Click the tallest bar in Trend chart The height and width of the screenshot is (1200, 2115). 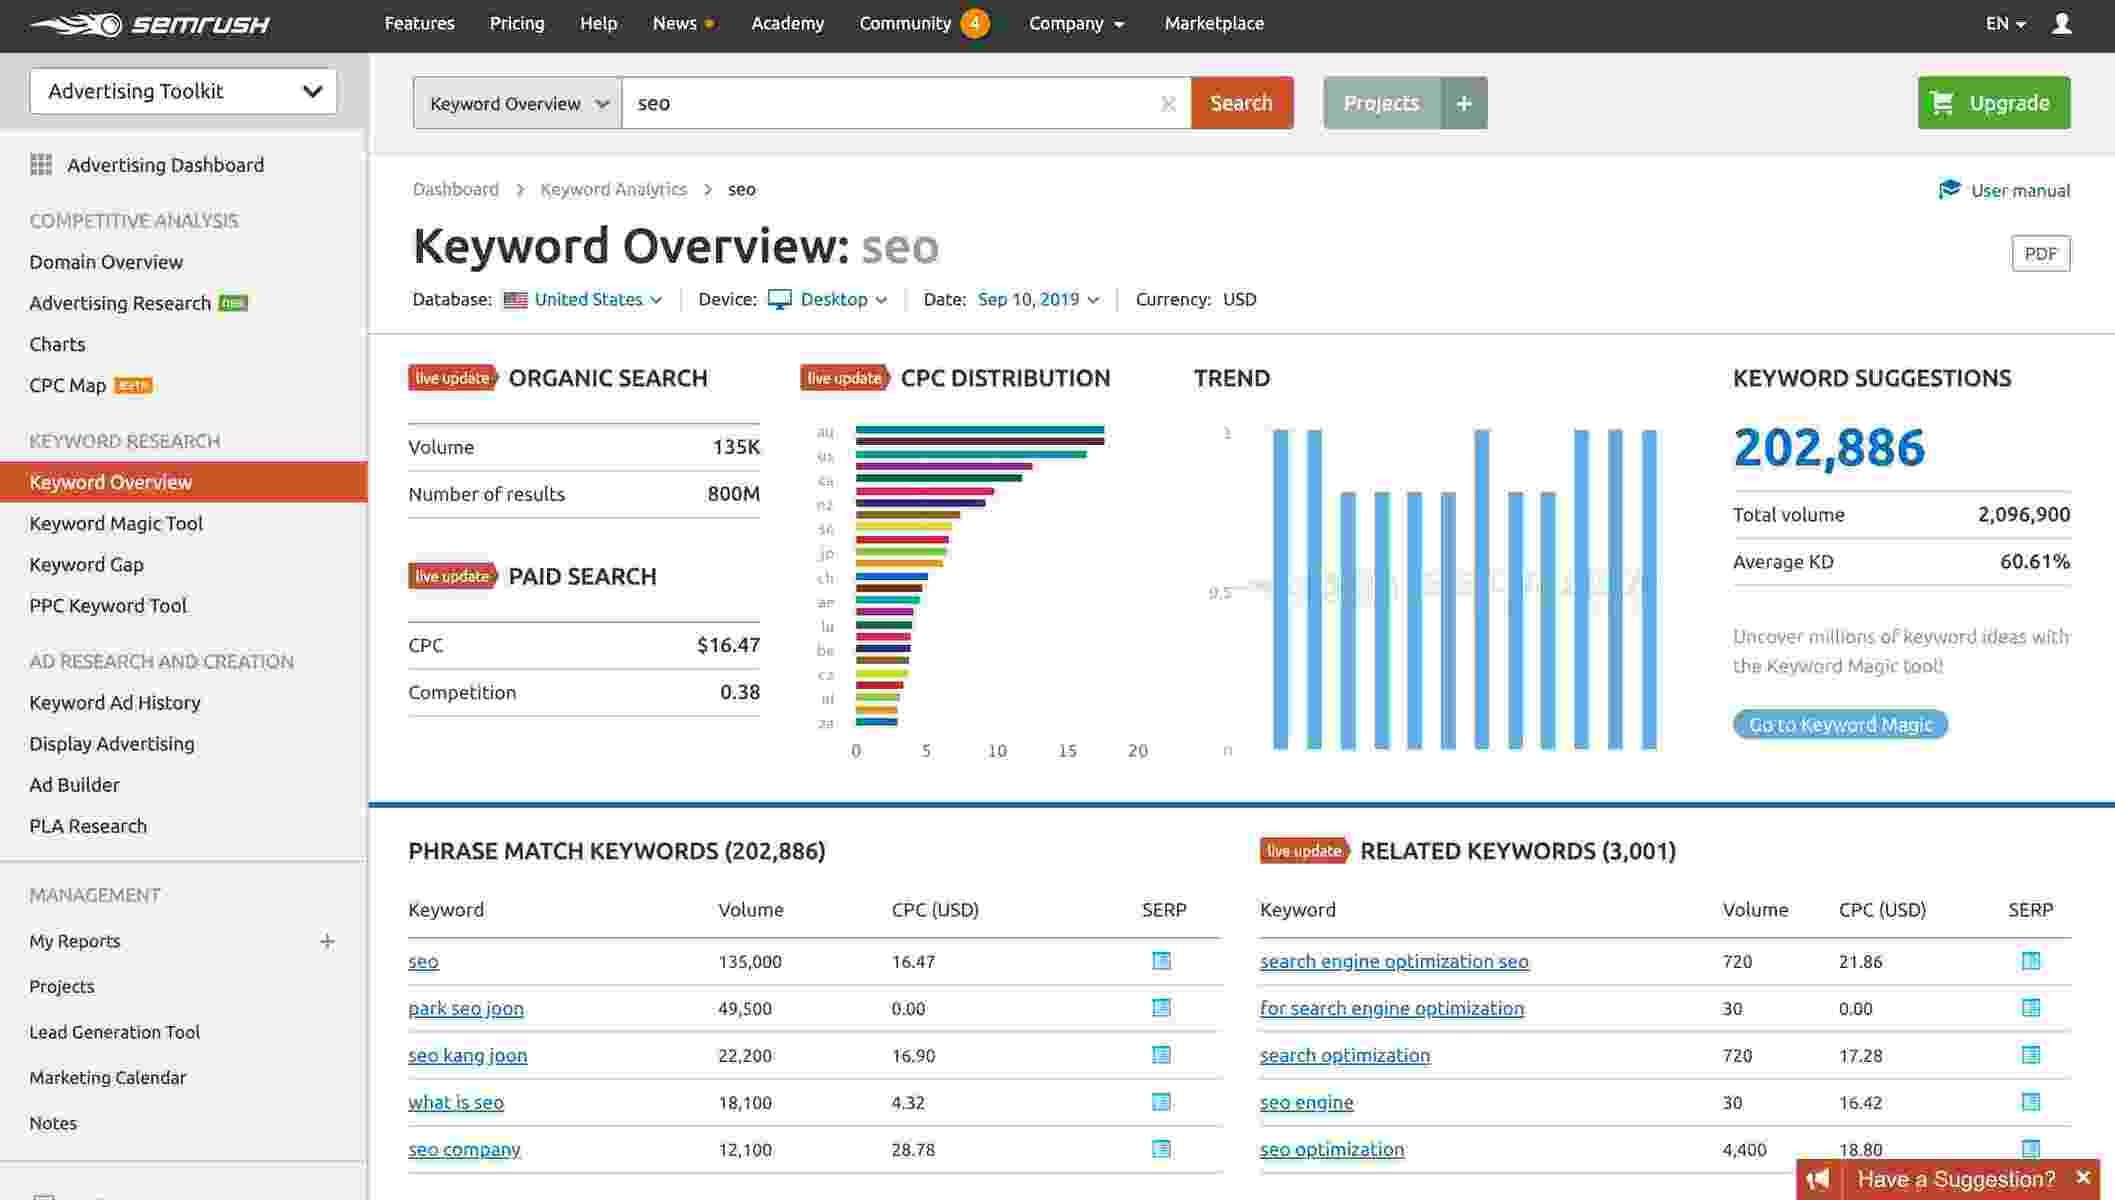1281,590
